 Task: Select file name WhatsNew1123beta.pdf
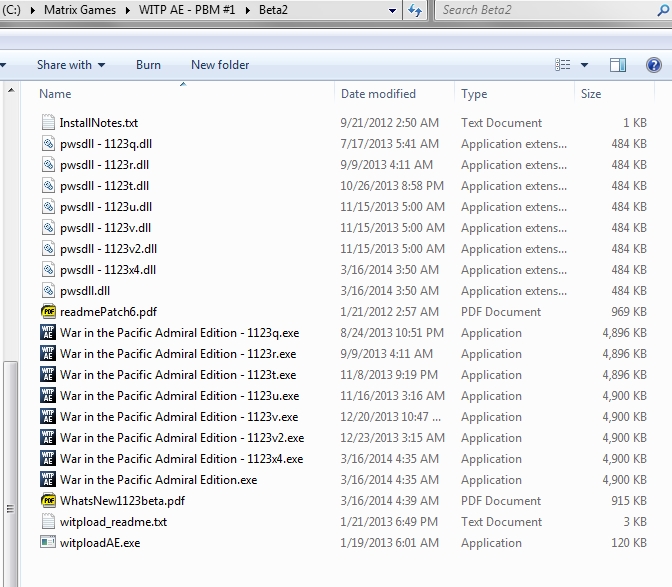(123, 501)
